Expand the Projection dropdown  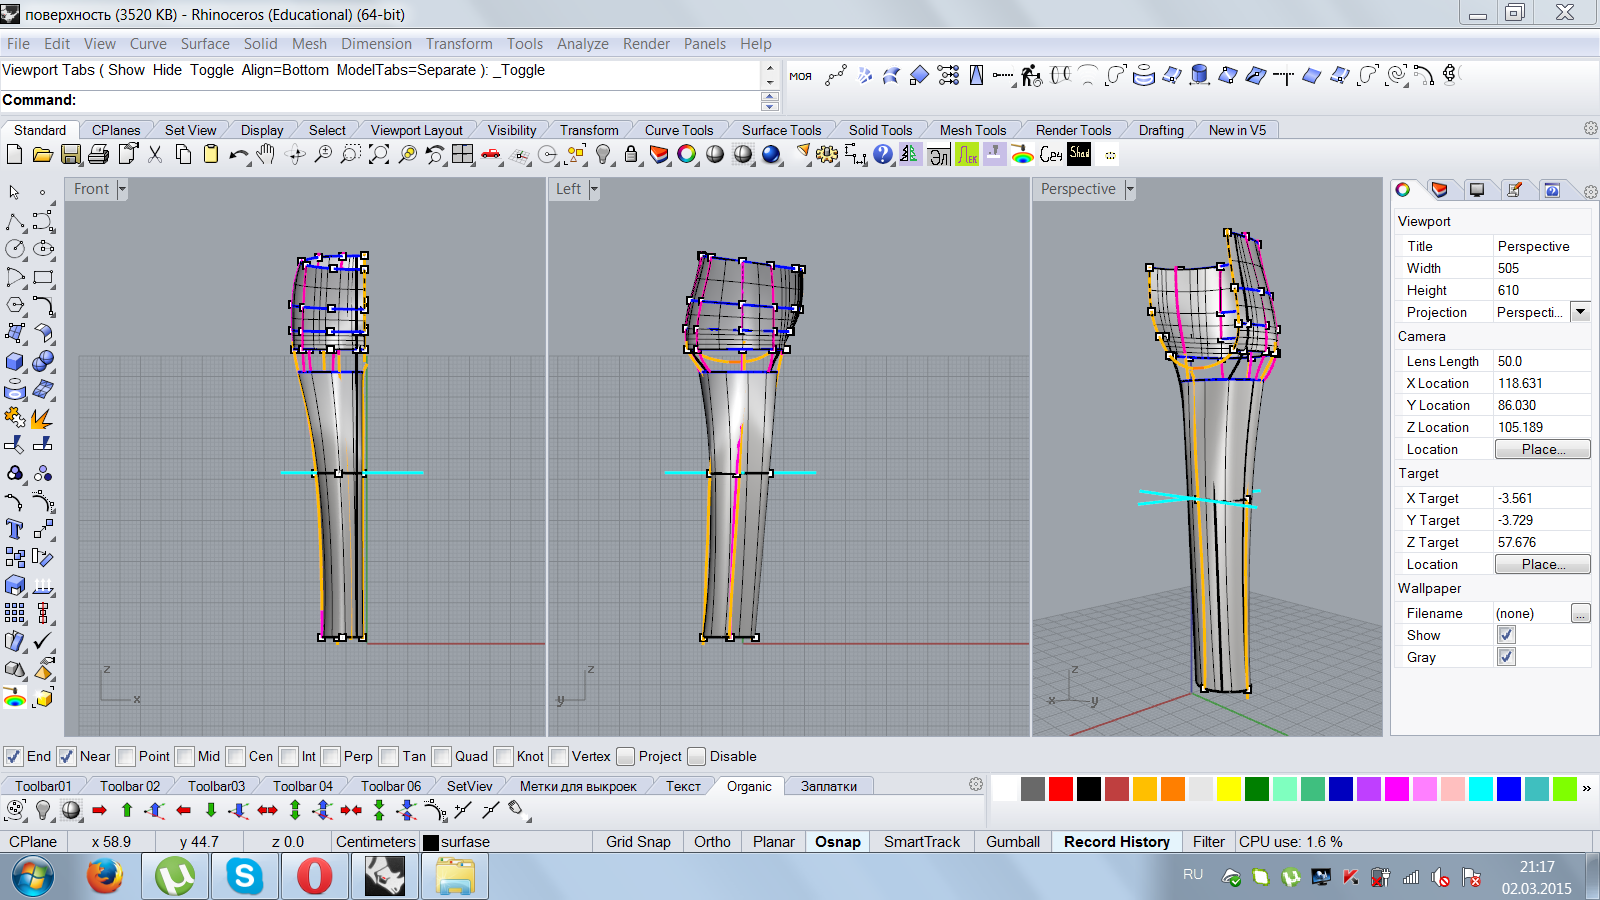(1580, 312)
